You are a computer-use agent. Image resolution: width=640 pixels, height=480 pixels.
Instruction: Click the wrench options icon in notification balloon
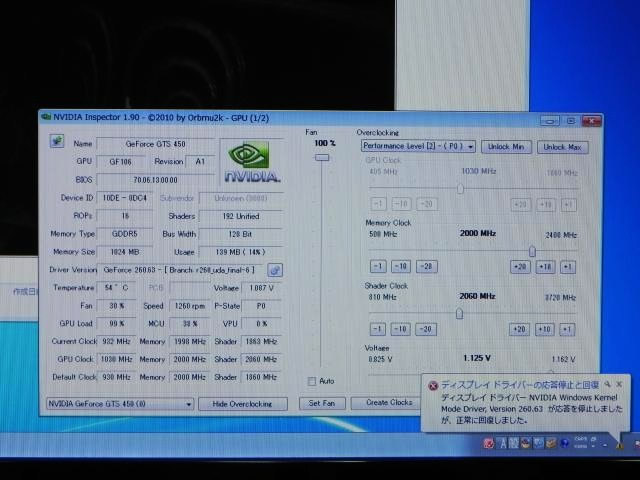[x=608, y=384]
